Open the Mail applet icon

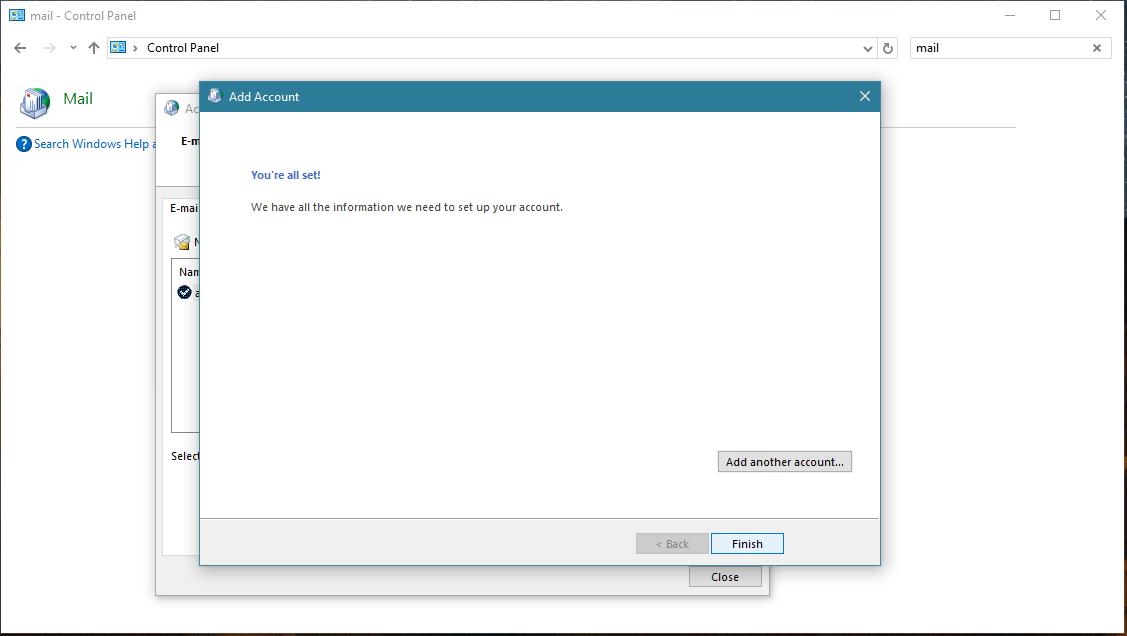click(x=35, y=101)
